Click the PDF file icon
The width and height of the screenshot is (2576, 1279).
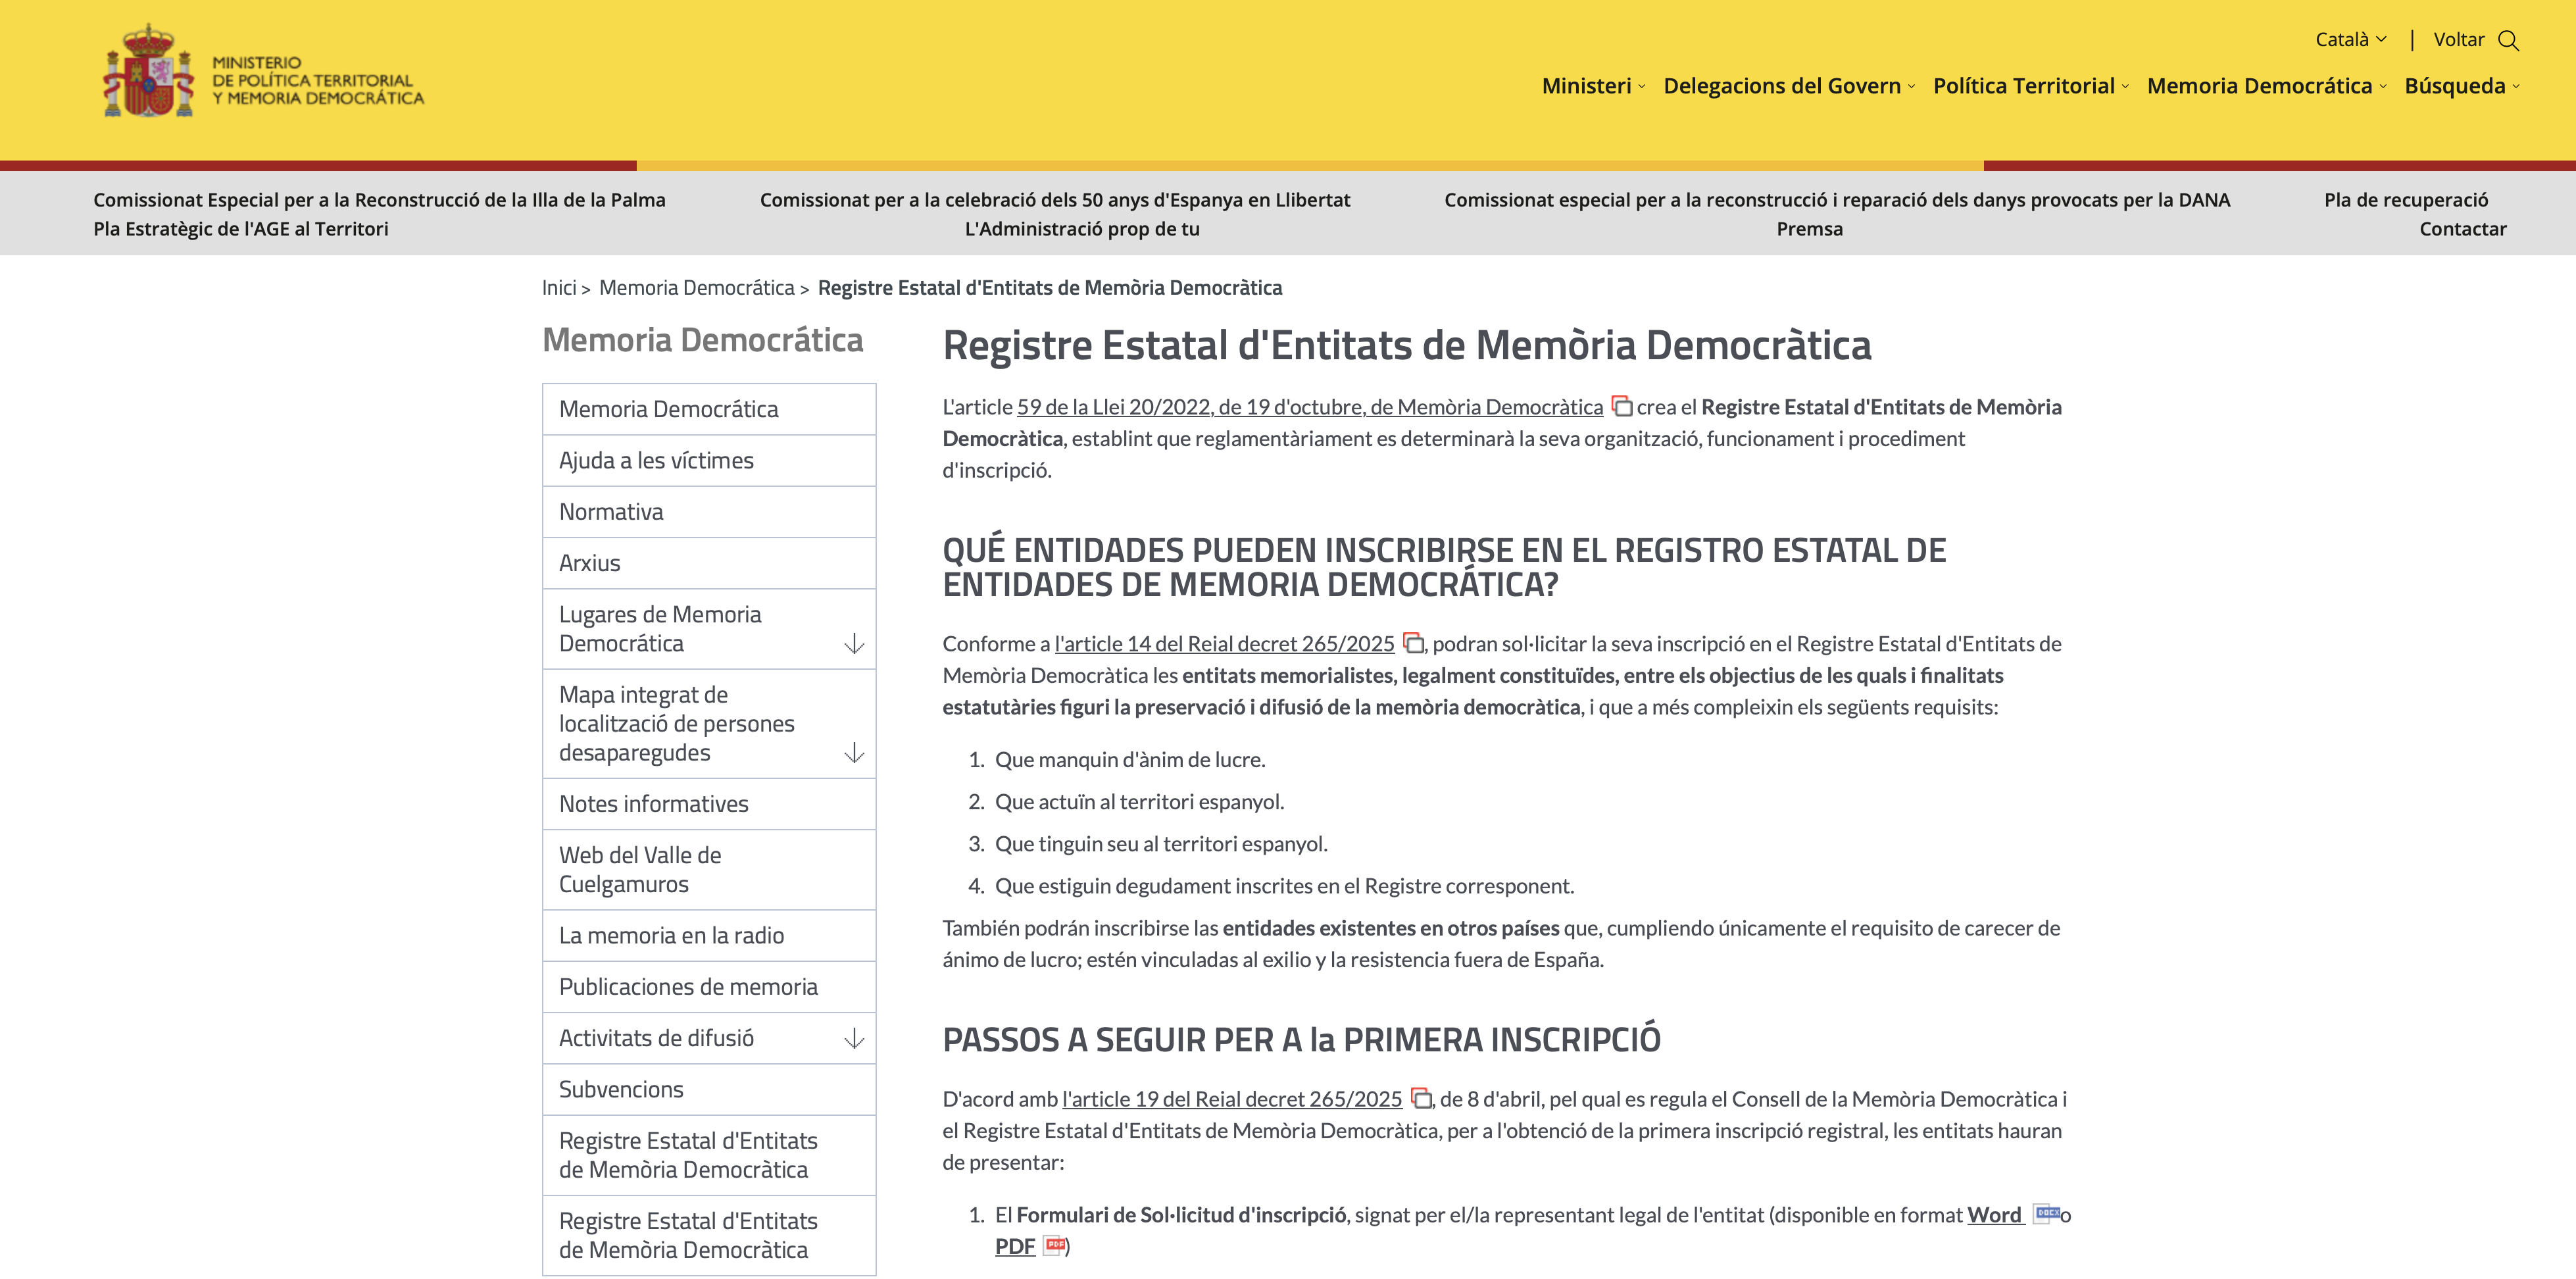tap(1054, 1245)
